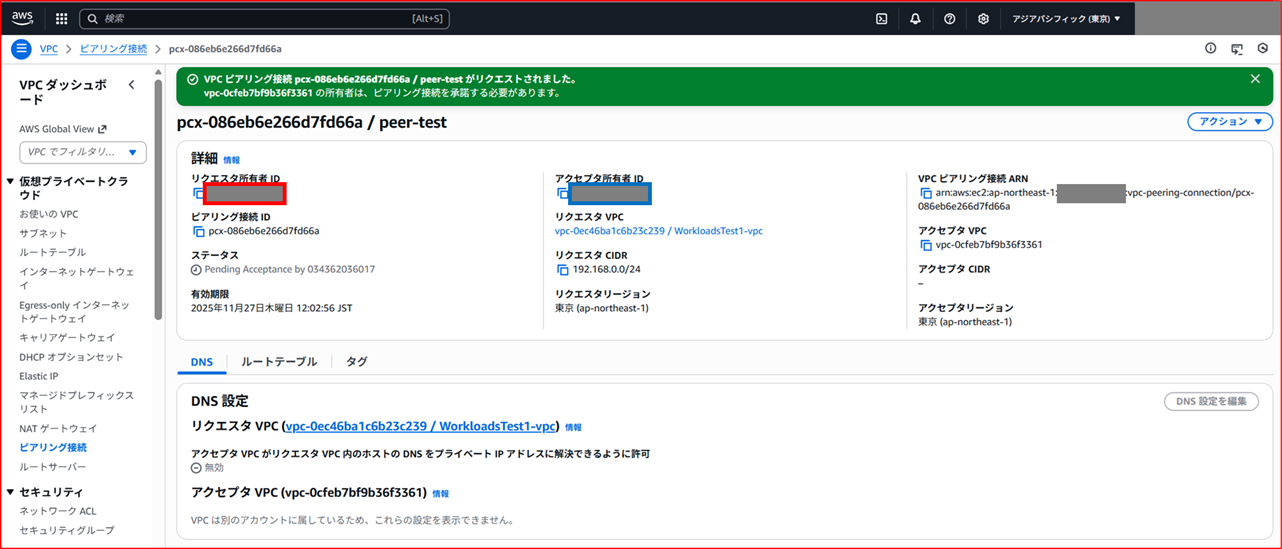Viewport: 1282px width, 549px height.
Task: Switch to the ルートテーブル tab
Action: tap(279, 362)
